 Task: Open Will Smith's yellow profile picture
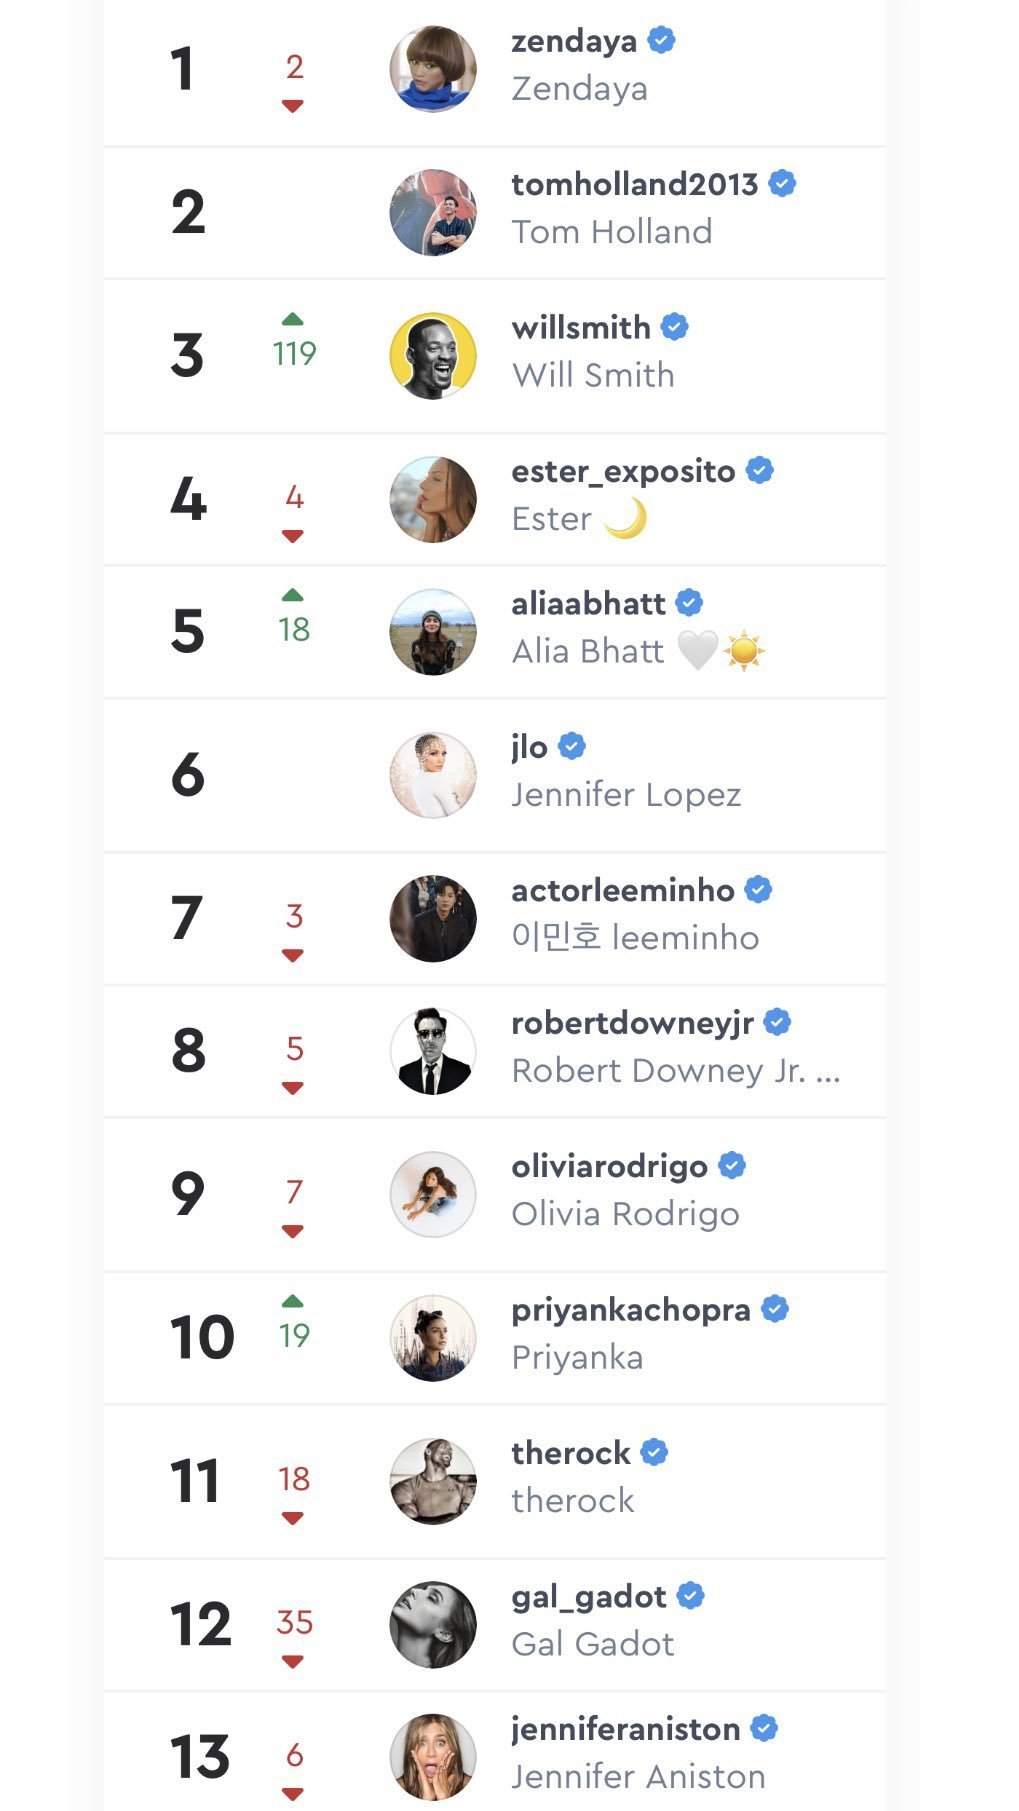pyautogui.click(x=432, y=356)
